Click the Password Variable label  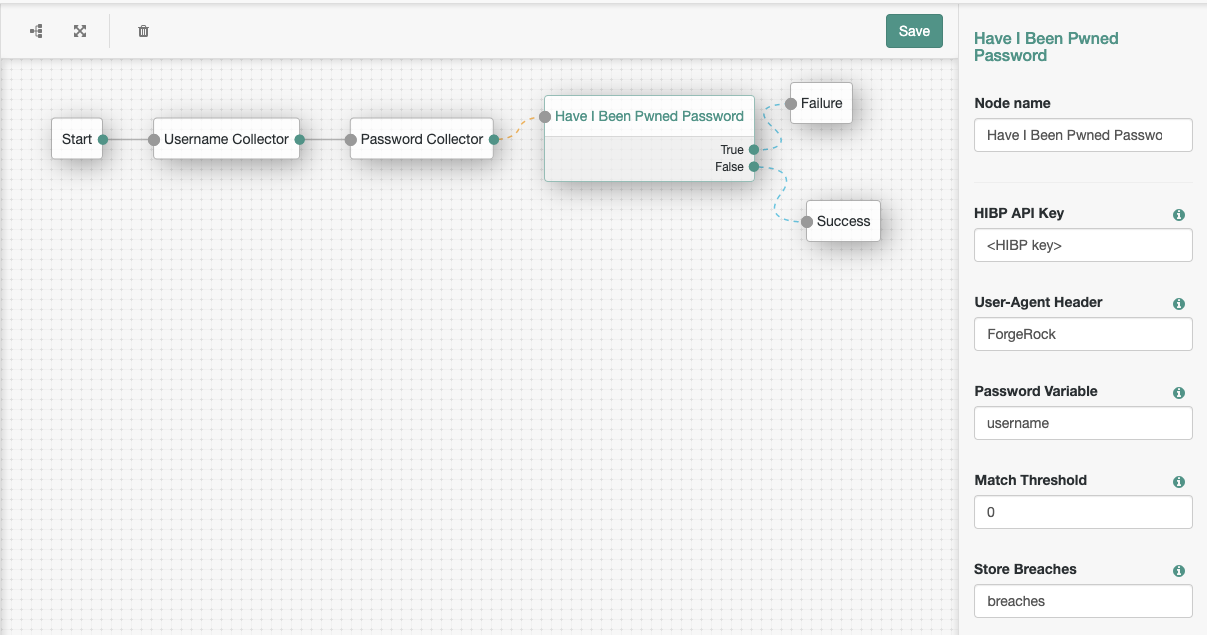coord(1036,391)
